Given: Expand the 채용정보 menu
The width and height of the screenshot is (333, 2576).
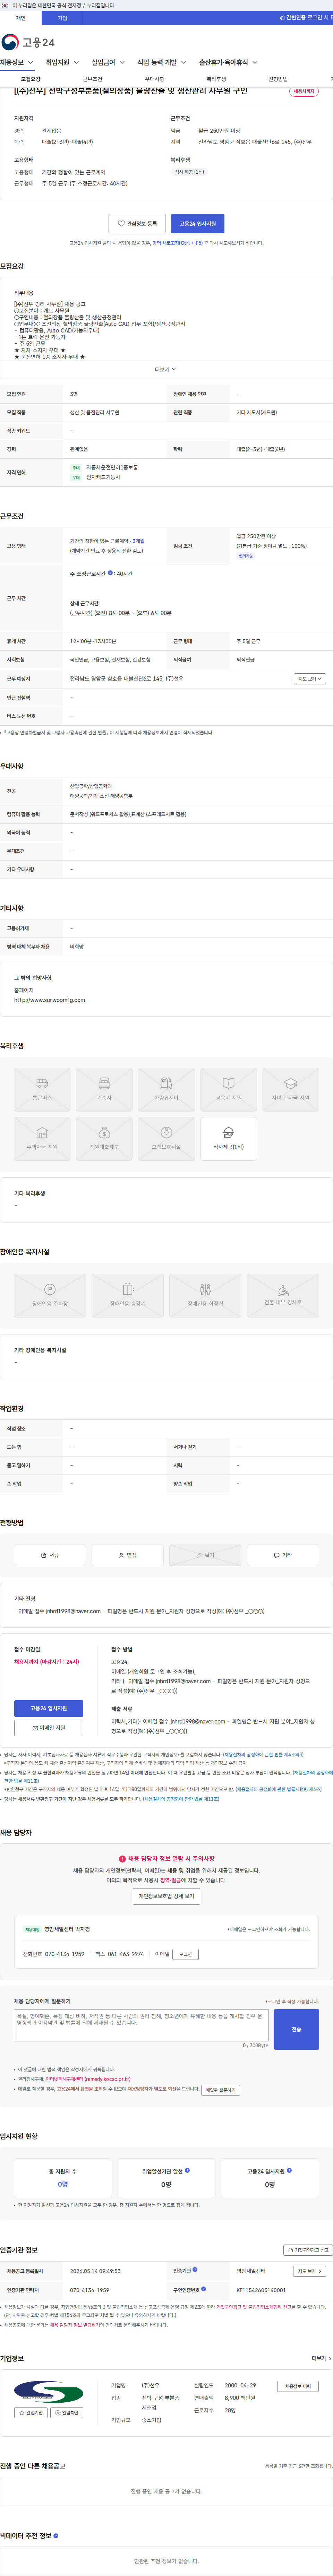Looking at the screenshot, I should (17, 62).
